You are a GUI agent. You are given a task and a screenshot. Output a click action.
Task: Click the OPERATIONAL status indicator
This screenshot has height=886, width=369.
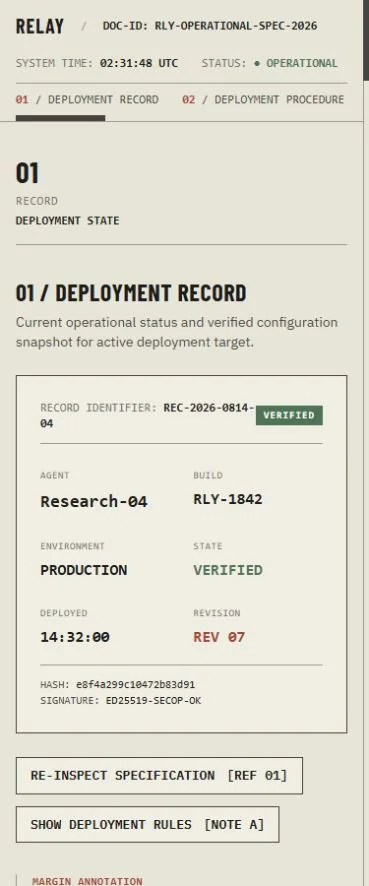(296, 63)
